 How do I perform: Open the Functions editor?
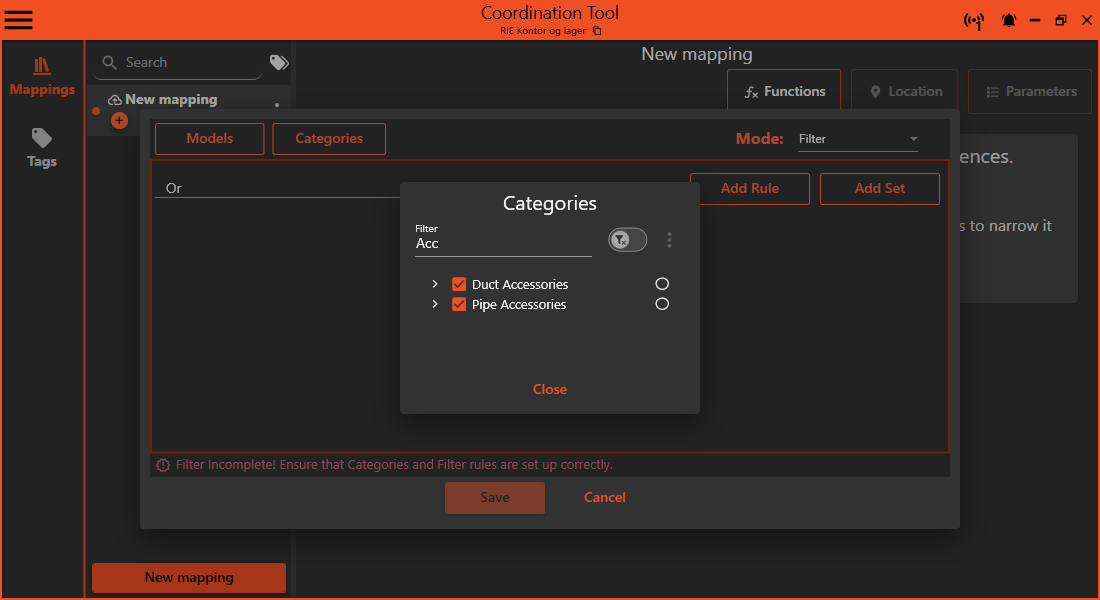783,90
